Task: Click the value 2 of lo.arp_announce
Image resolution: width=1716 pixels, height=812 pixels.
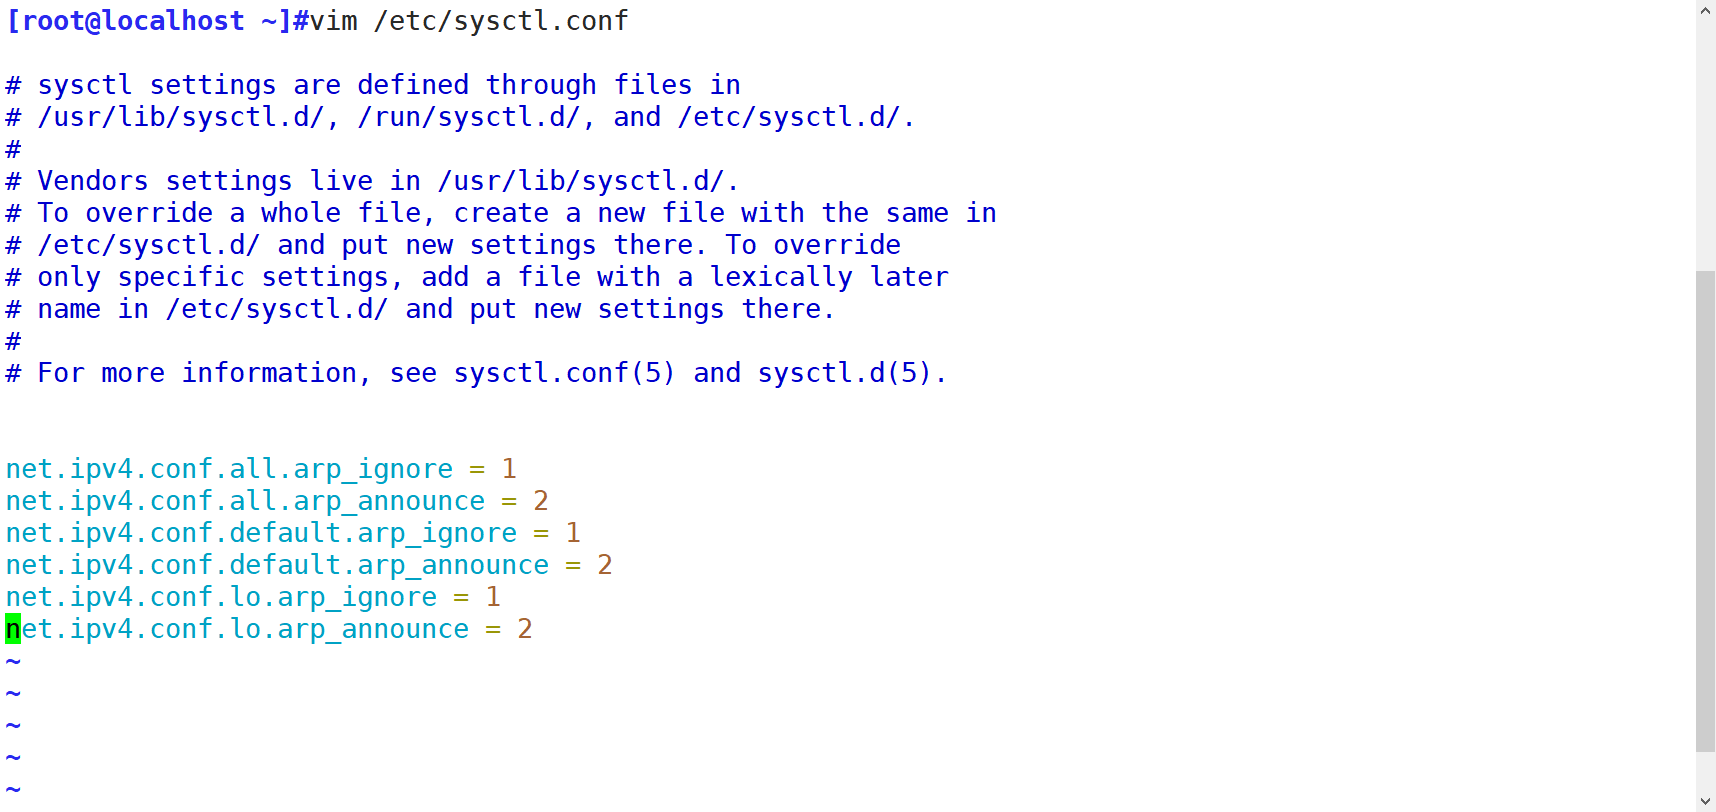Action: pyautogui.click(x=525, y=629)
